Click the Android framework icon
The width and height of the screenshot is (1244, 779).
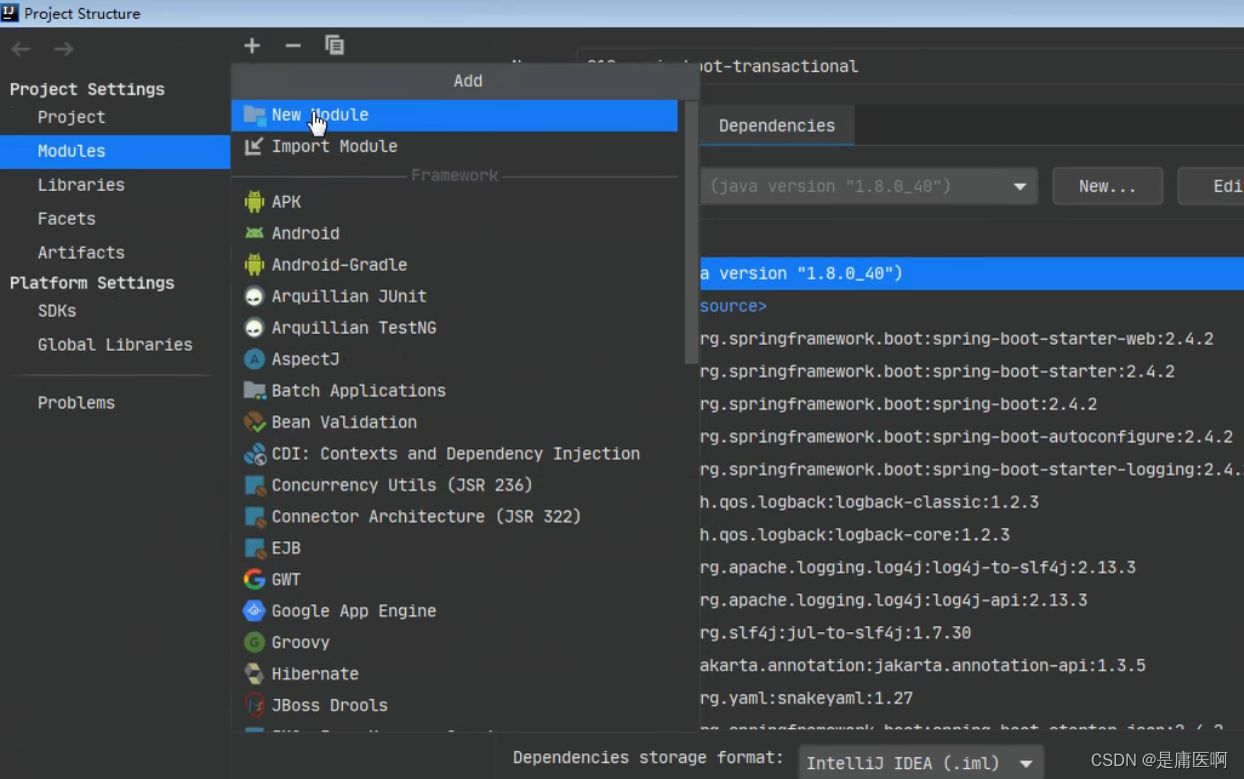pyautogui.click(x=254, y=233)
